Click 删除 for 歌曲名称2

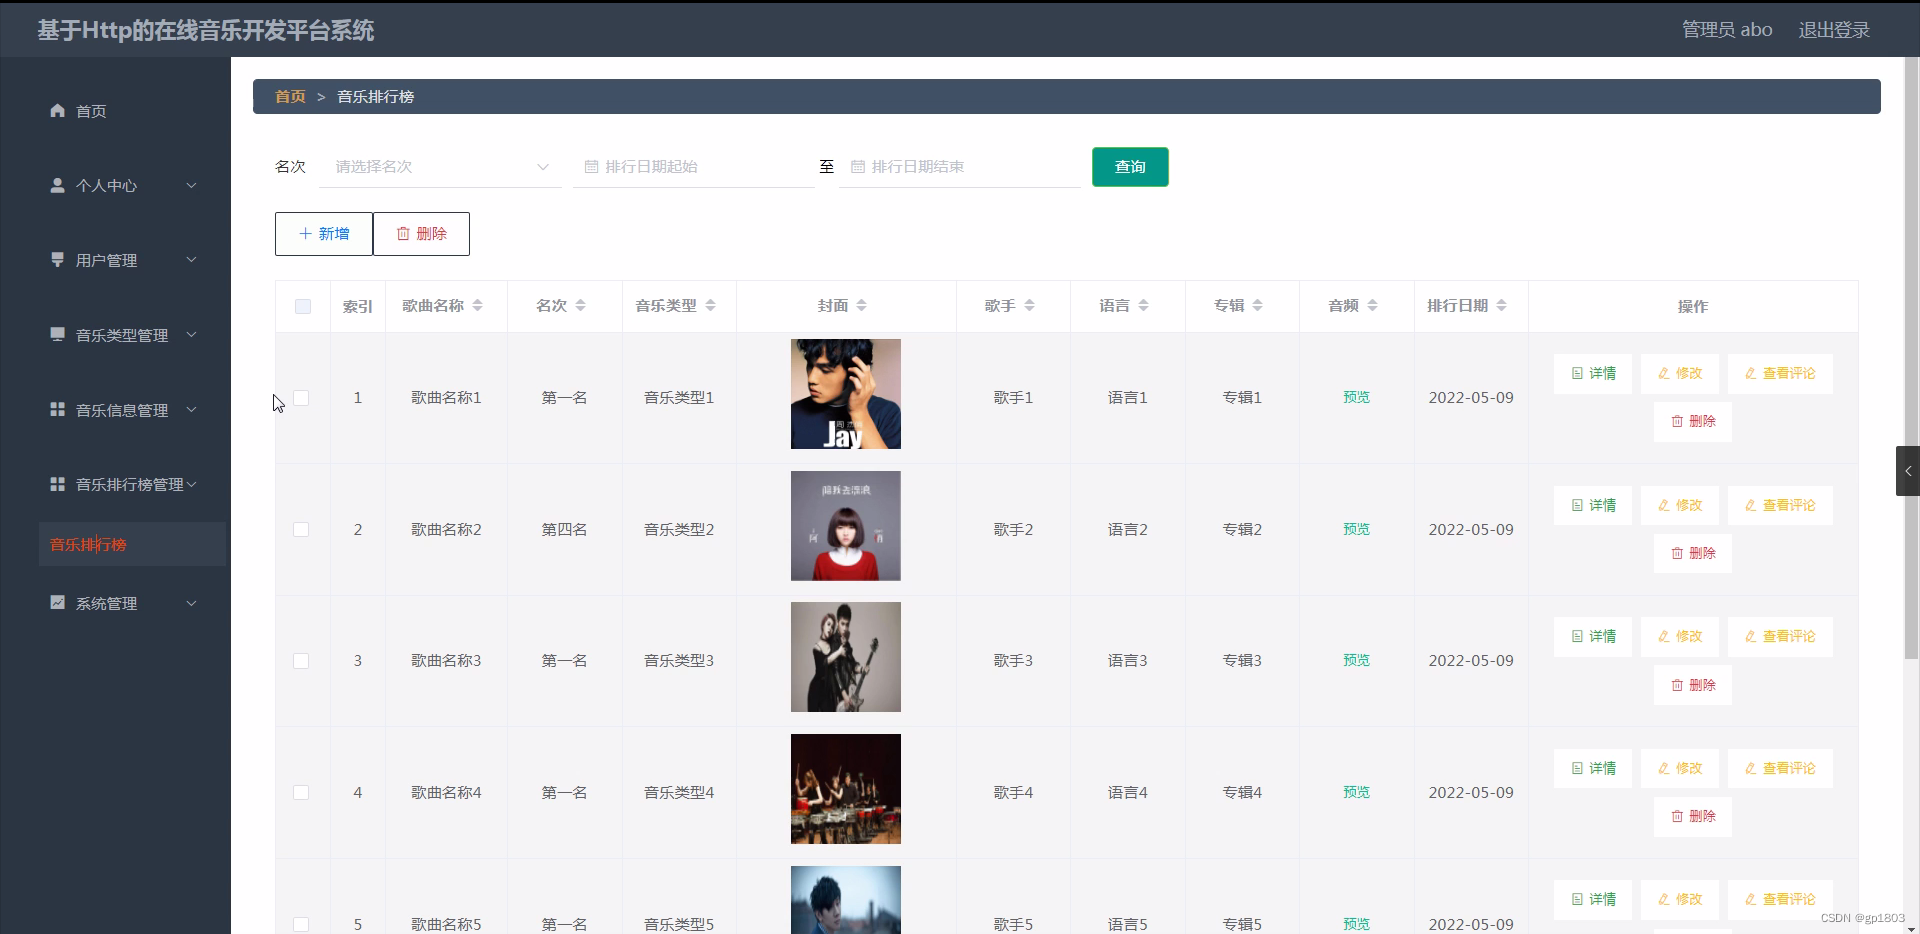pos(1693,554)
